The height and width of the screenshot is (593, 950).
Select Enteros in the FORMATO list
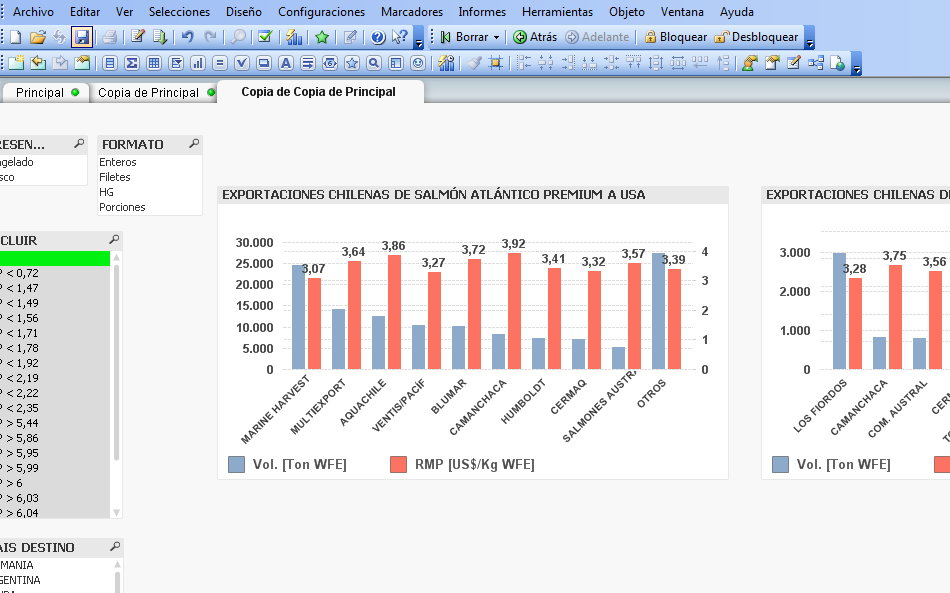(118, 162)
